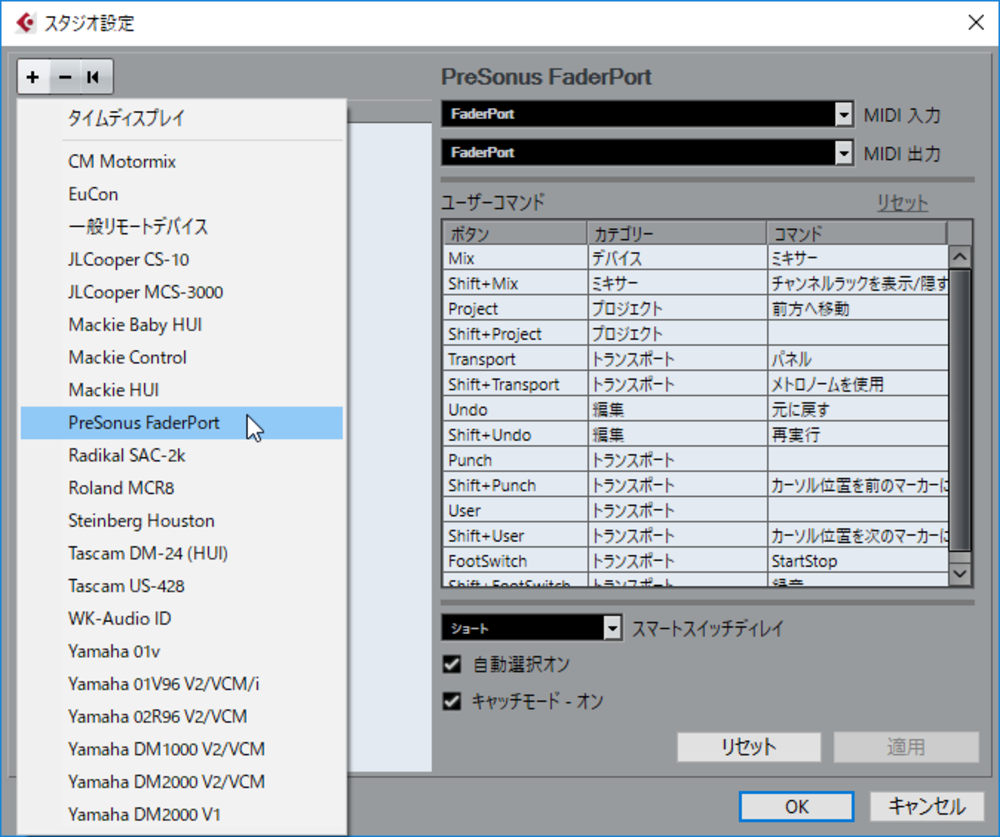The width and height of the screenshot is (1000, 837).
Task: Select WK-Audio ID device
Action: (182, 618)
